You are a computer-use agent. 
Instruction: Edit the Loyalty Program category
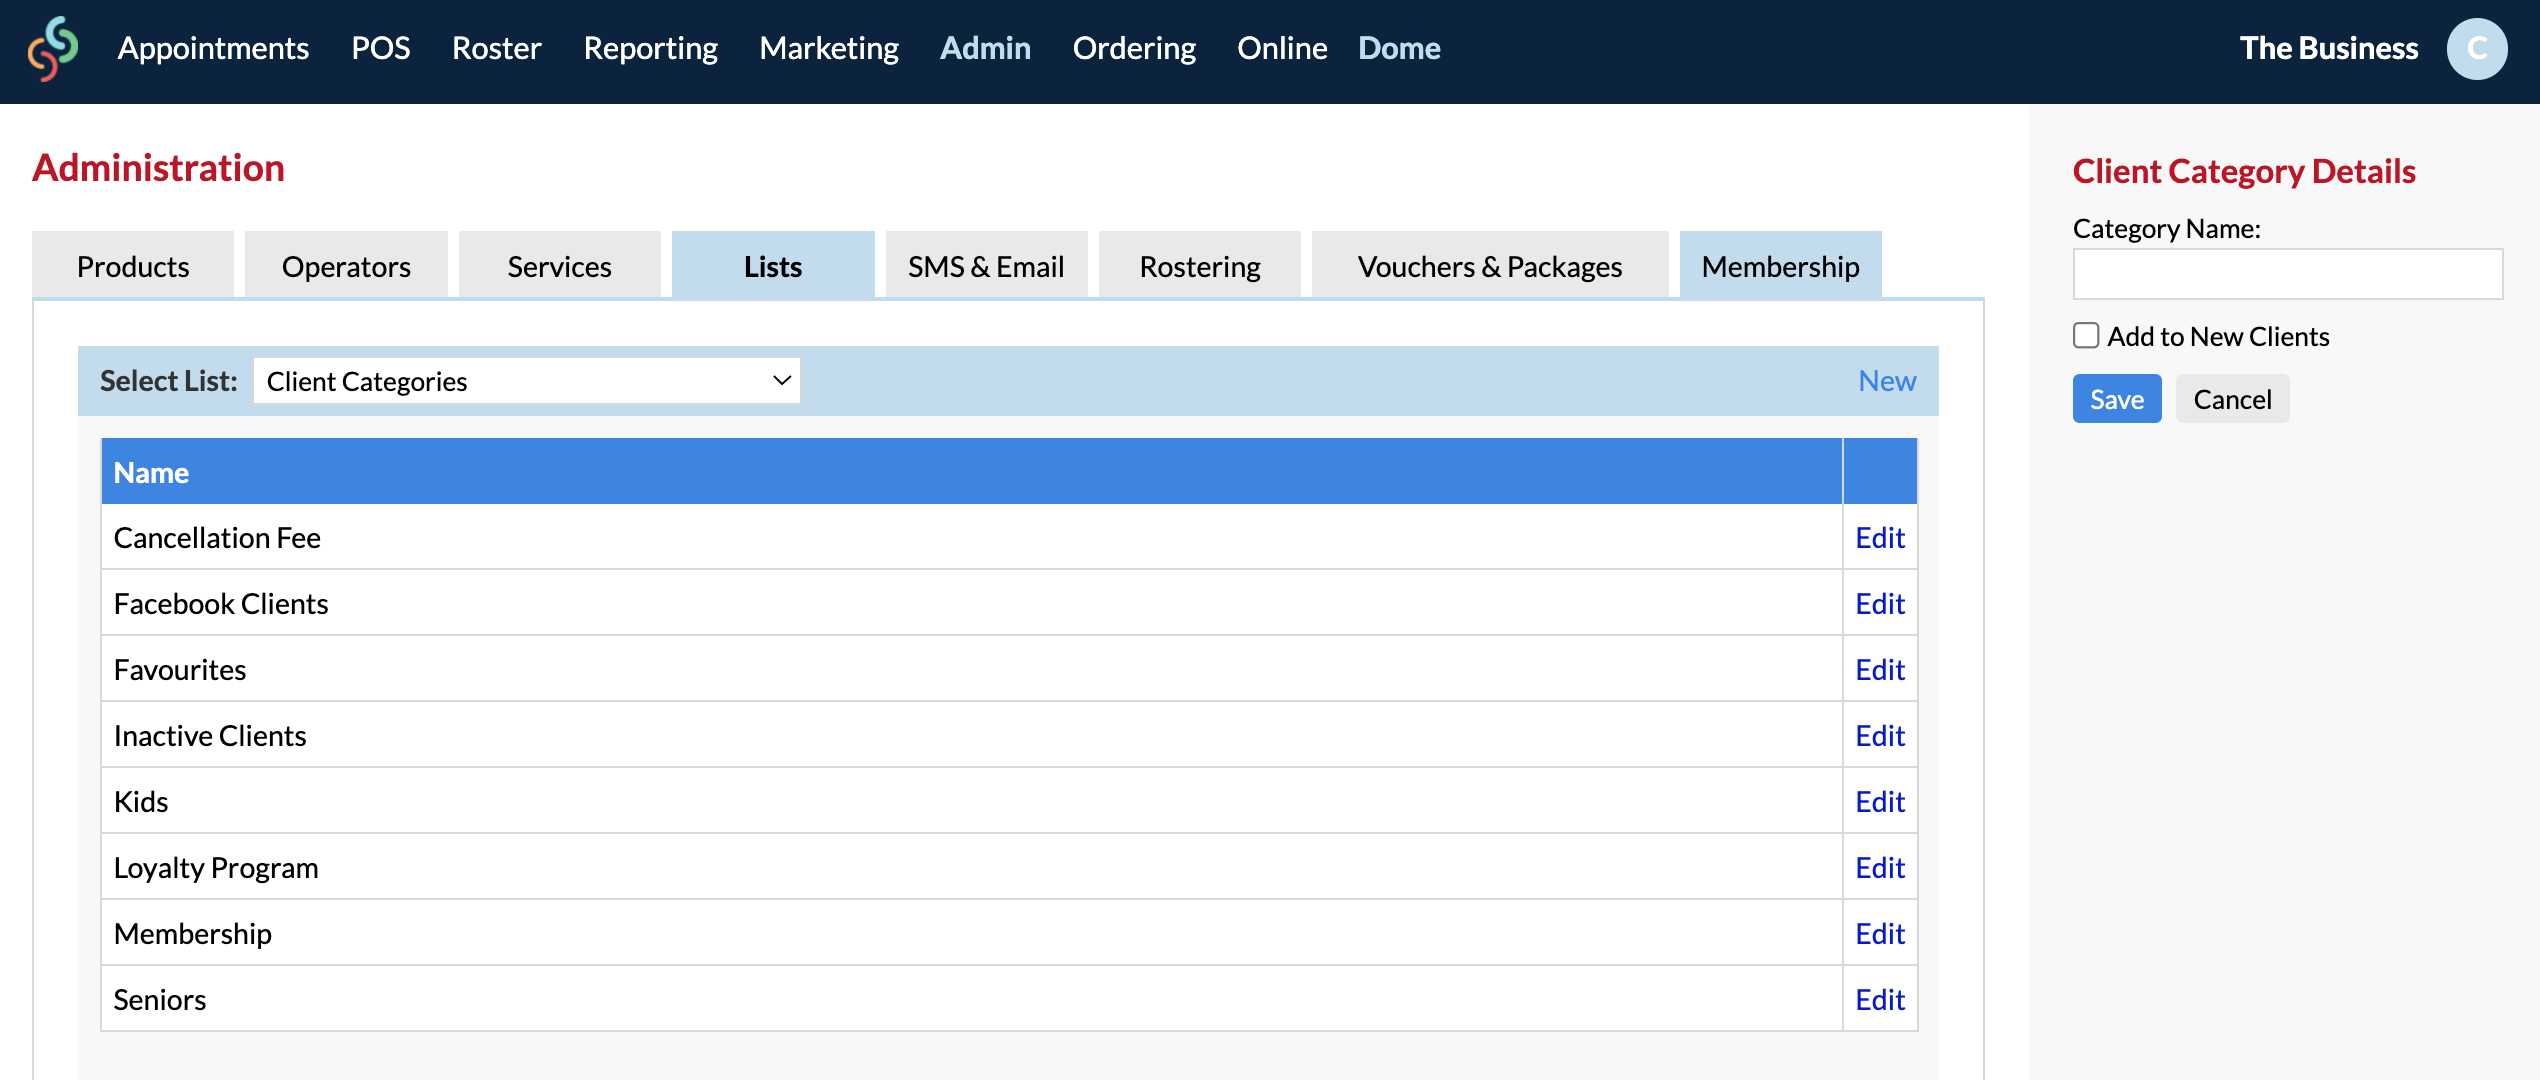coord(1880,868)
